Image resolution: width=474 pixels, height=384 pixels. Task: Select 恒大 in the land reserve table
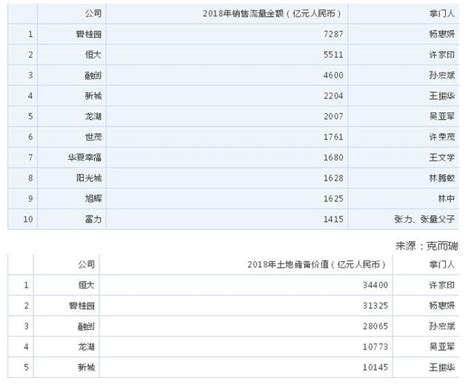pyautogui.click(x=86, y=285)
